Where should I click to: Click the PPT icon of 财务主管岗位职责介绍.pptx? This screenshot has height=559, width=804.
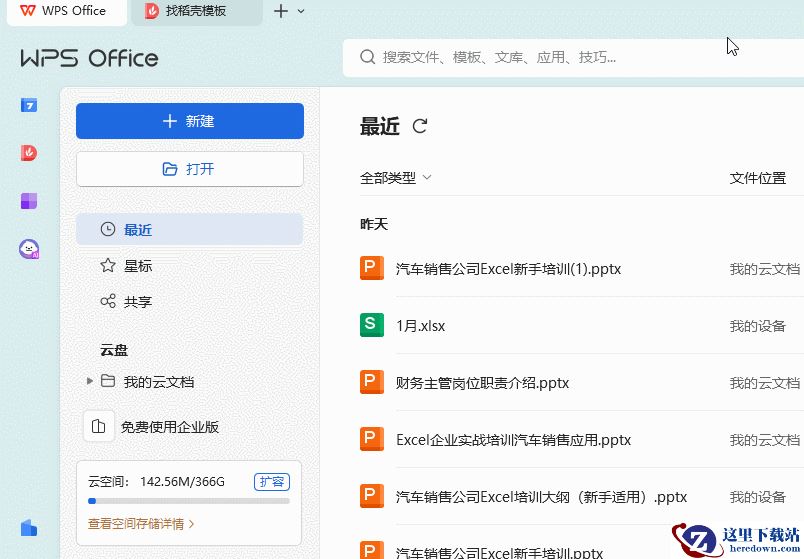coord(372,382)
